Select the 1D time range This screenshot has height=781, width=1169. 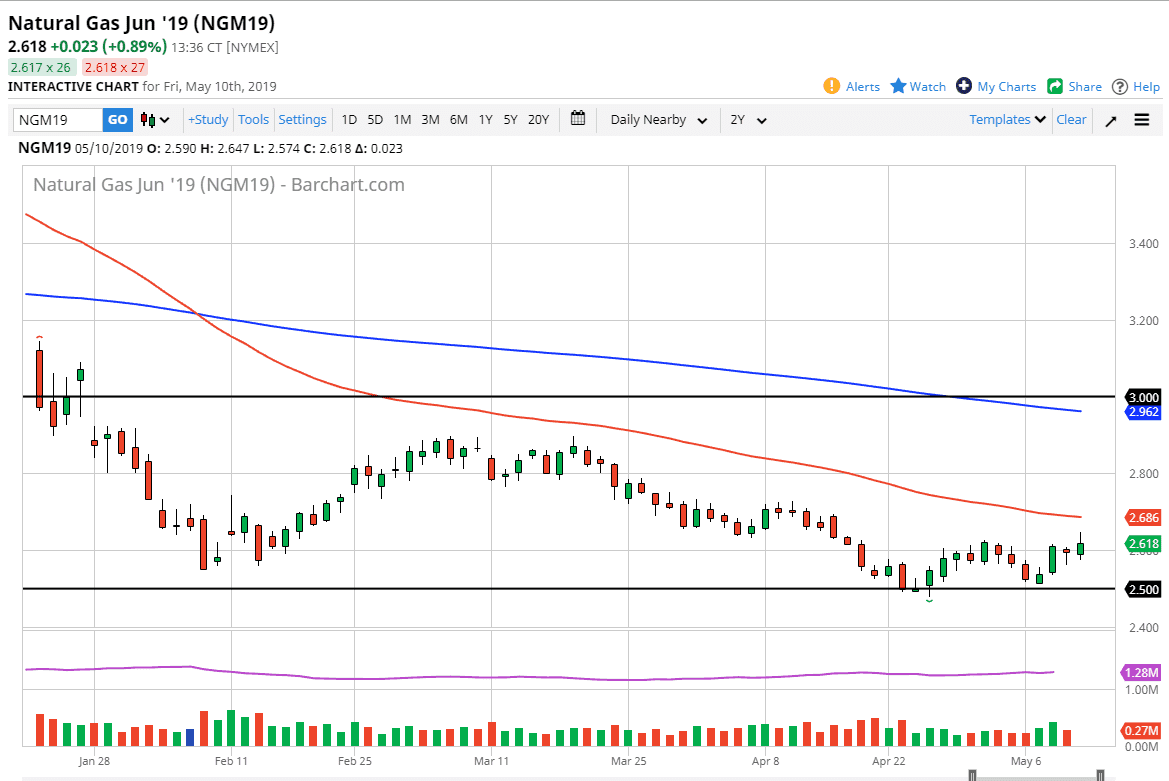(x=349, y=120)
